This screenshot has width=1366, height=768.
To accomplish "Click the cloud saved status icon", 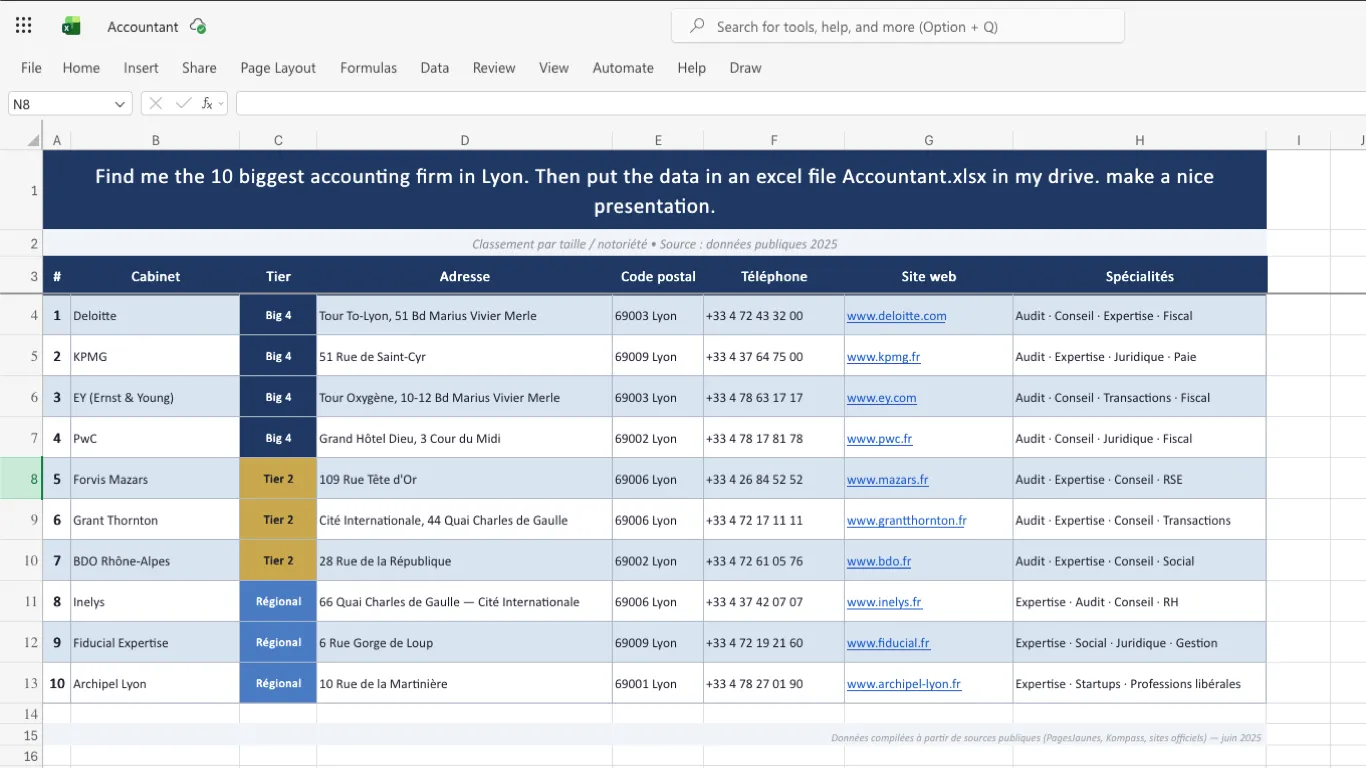I will tap(198, 26).
